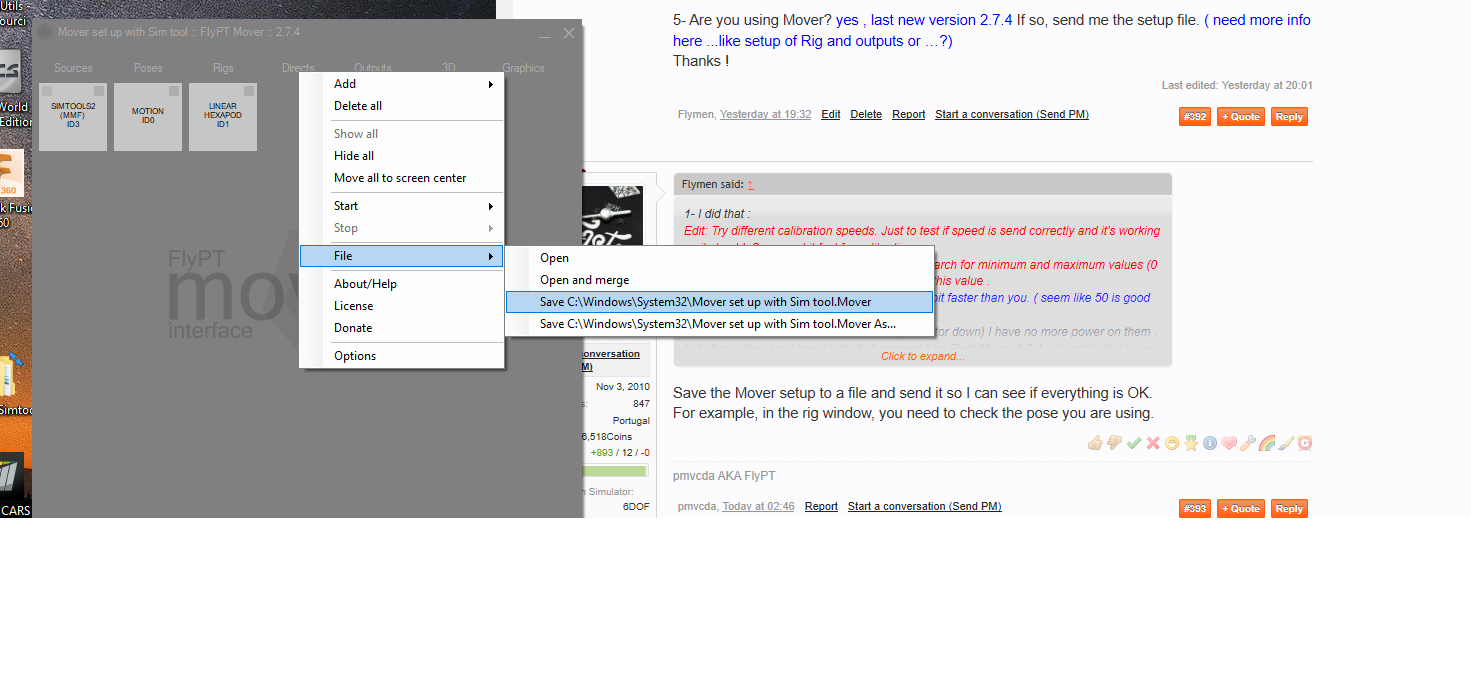Open the File submenu entry
Viewport: 1471px width, 686px height.
tap(402, 256)
